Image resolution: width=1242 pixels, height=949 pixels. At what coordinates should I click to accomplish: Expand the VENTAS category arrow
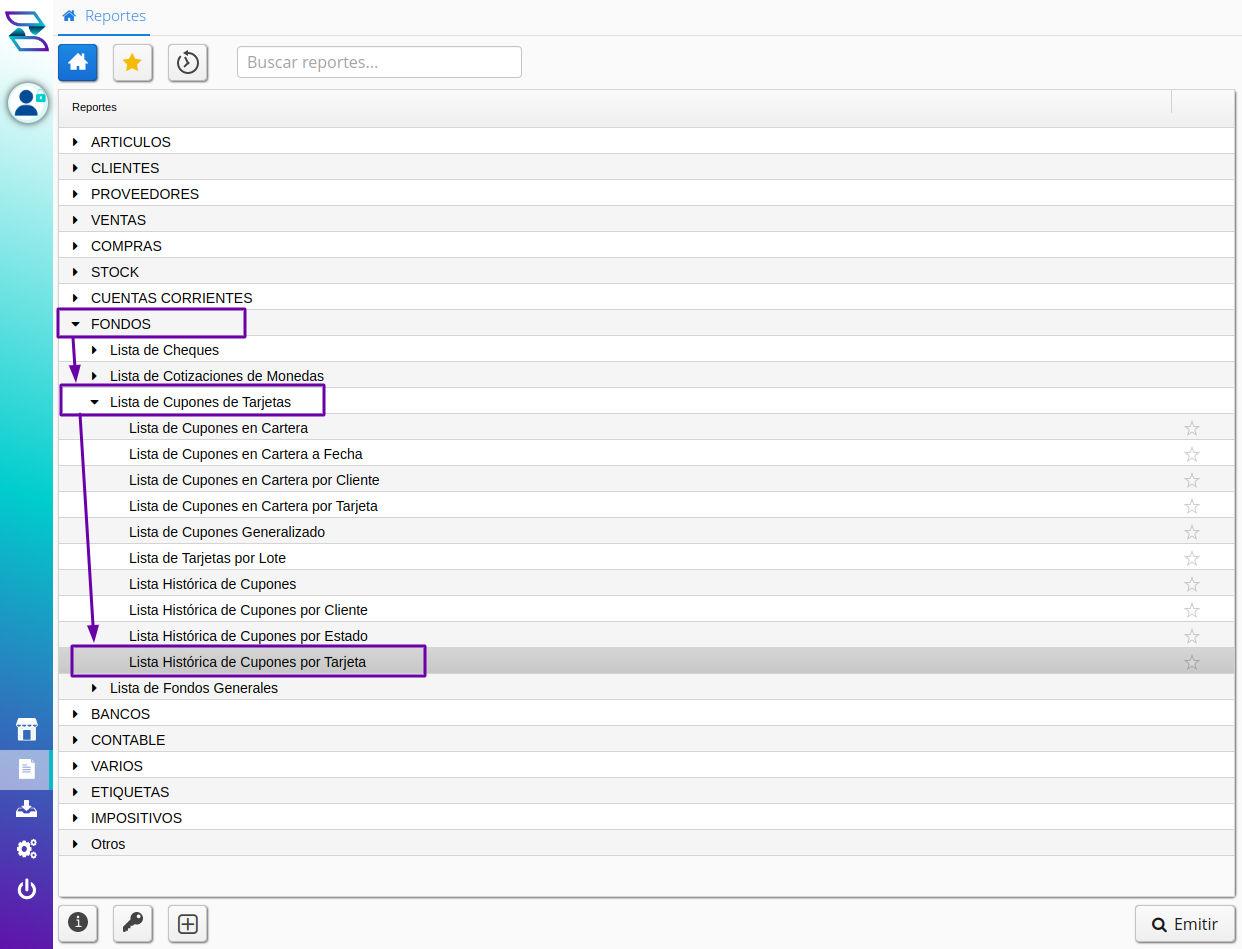75,220
